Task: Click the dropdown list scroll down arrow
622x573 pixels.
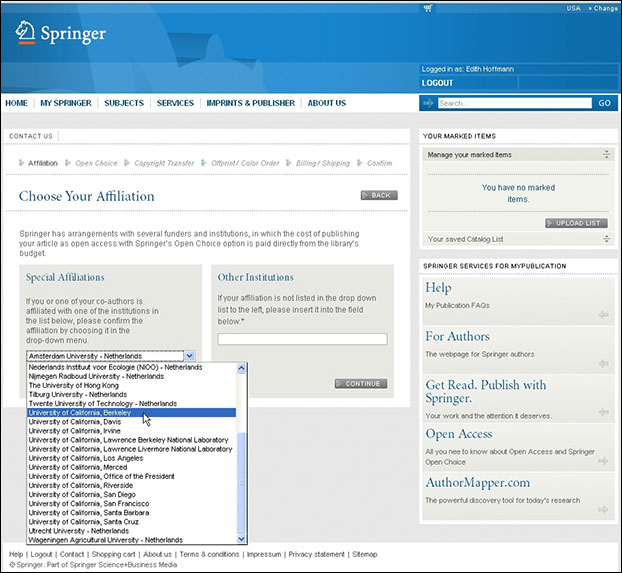Action: click(x=241, y=539)
